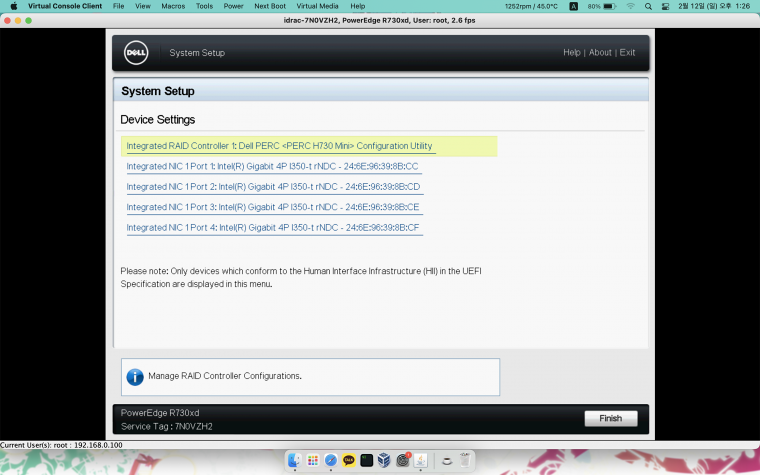Screen dimensions: 760x475
Task: Open the Trash from the Dock
Action: [x=465, y=460]
